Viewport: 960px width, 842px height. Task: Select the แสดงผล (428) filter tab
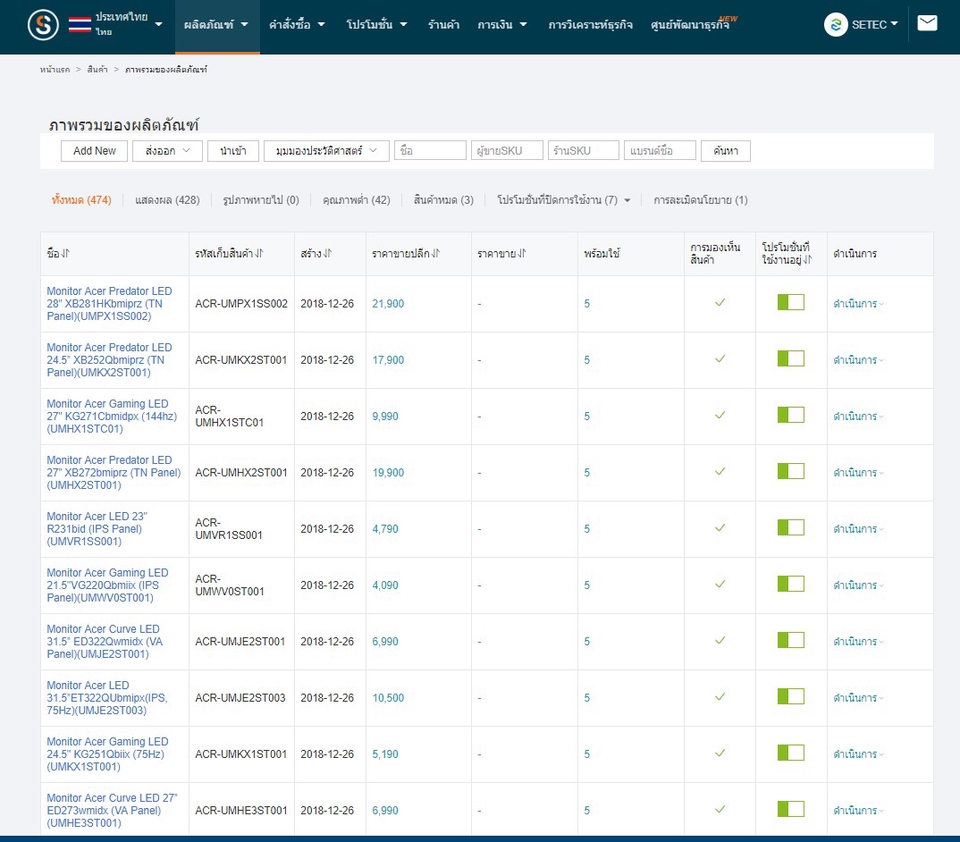167,200
